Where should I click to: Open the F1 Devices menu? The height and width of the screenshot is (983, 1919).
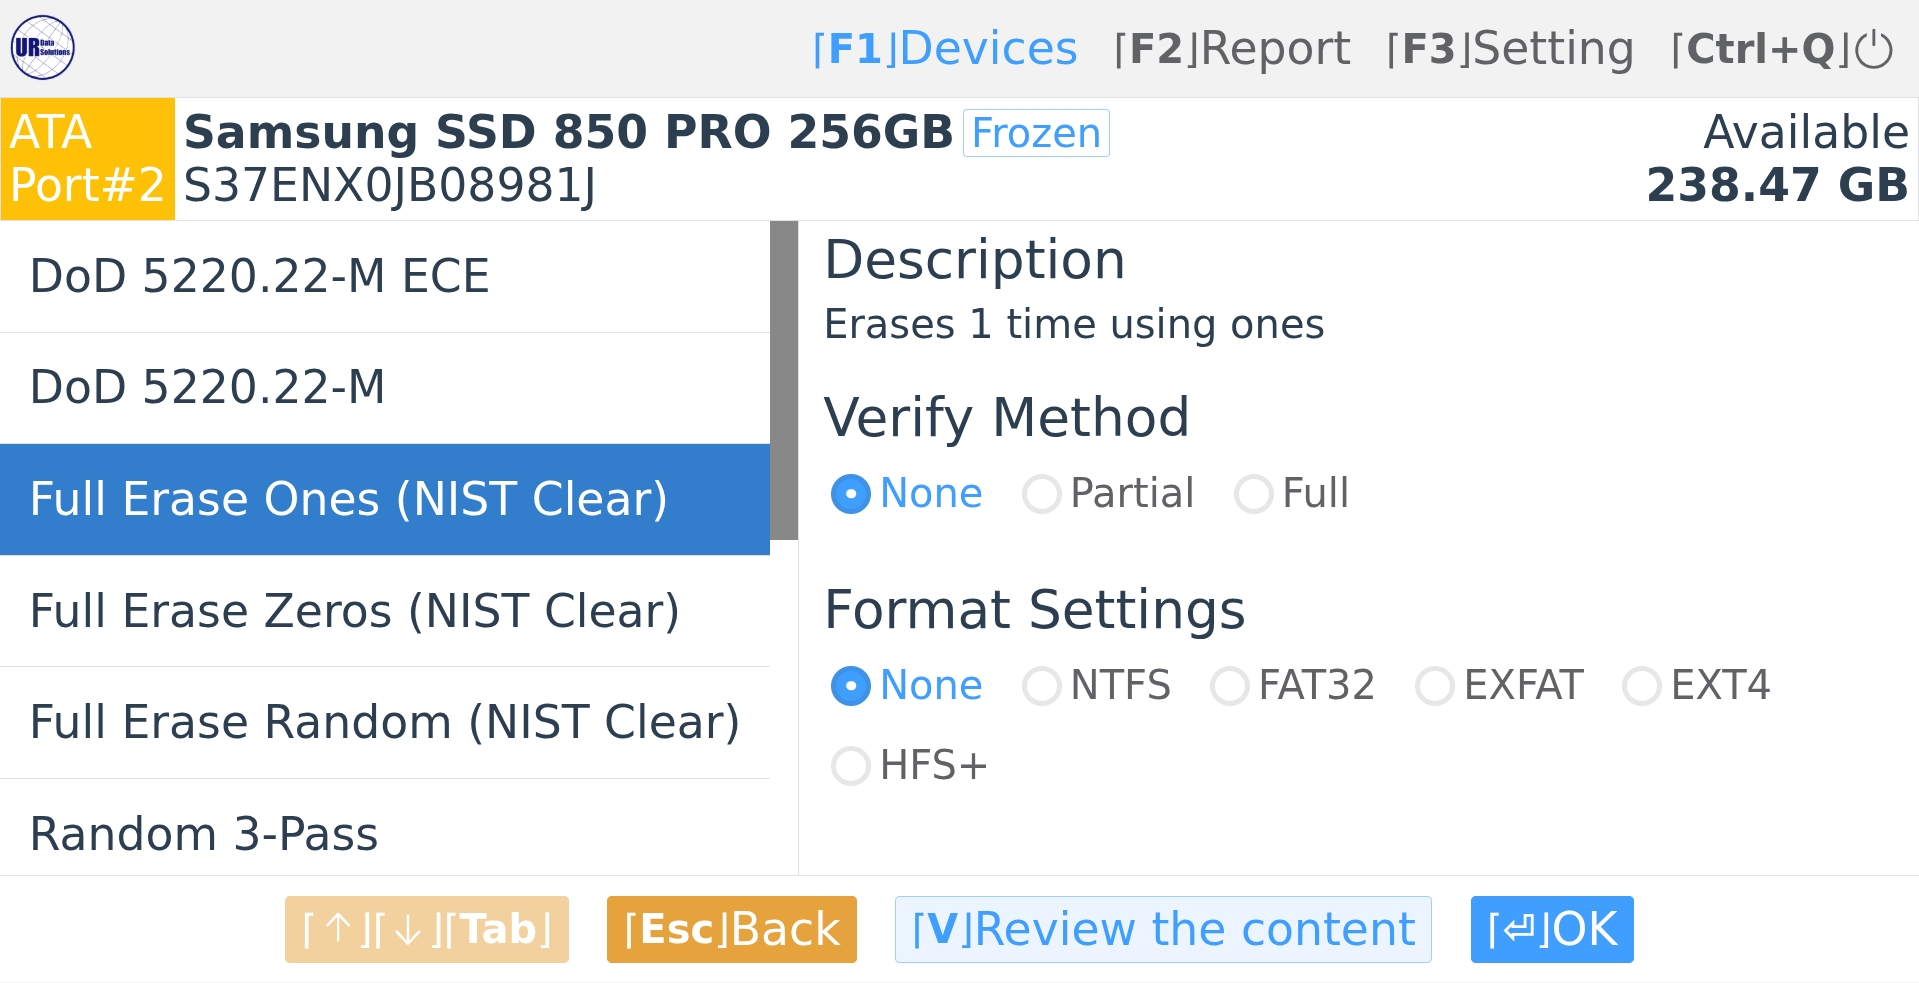(945, 49)
